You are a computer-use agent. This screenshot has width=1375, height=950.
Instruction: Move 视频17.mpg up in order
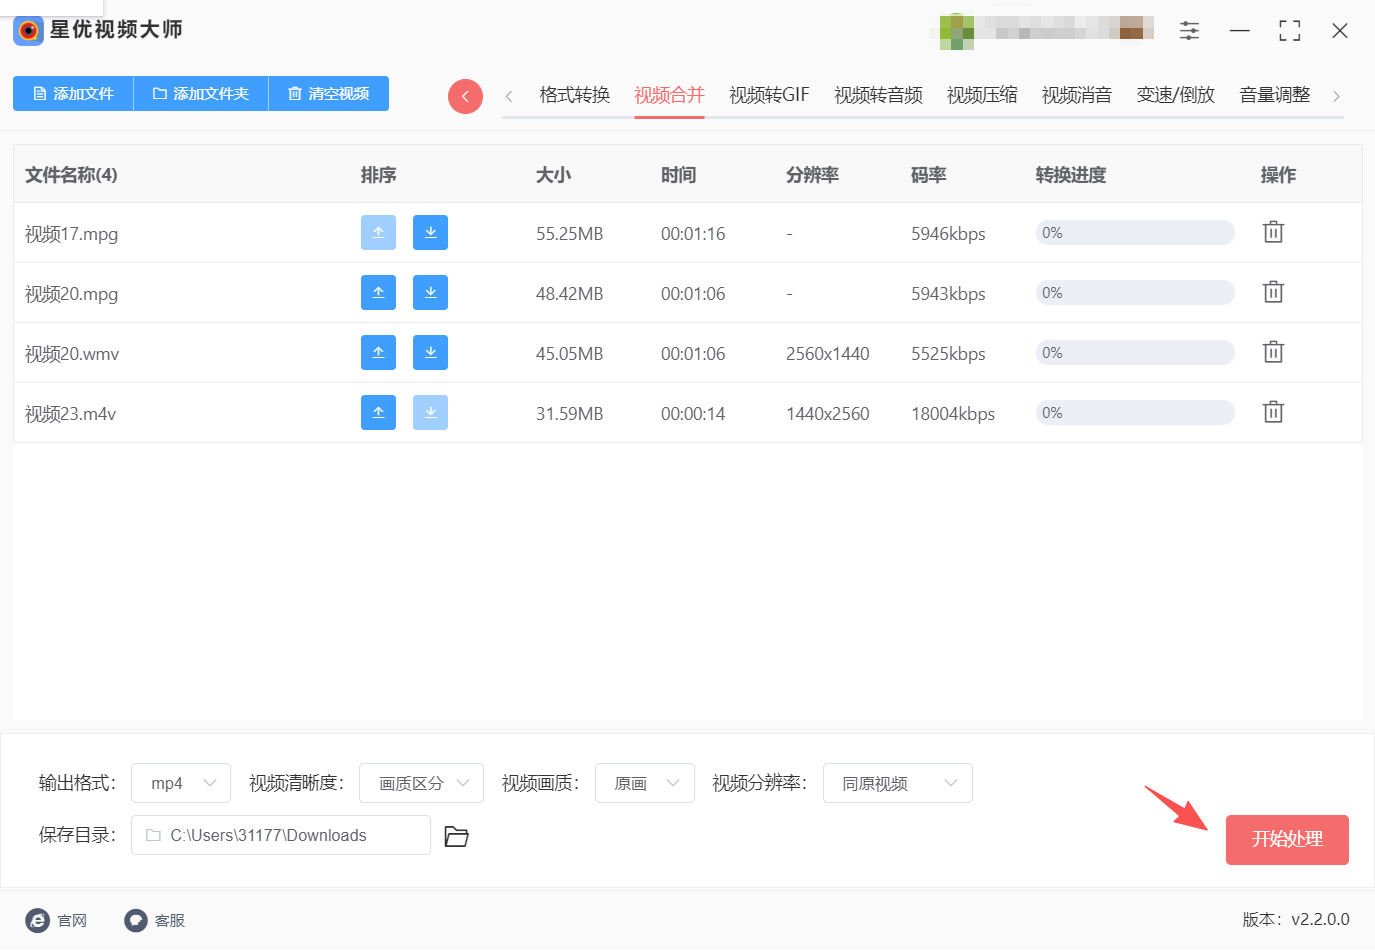click(378, 233)
